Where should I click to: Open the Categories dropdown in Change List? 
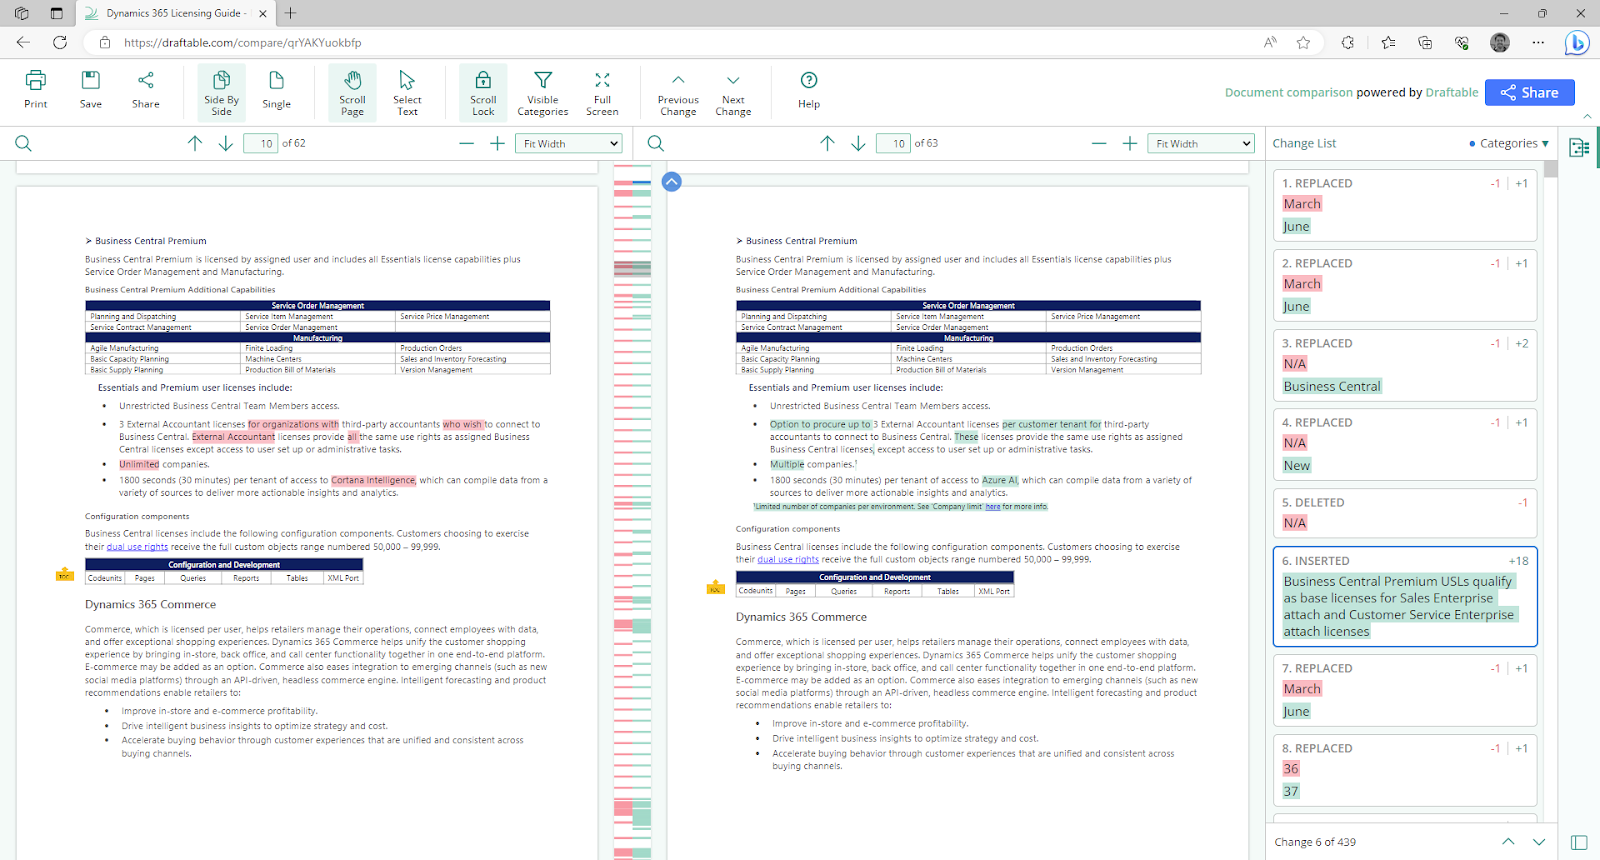coord(1509,144)
